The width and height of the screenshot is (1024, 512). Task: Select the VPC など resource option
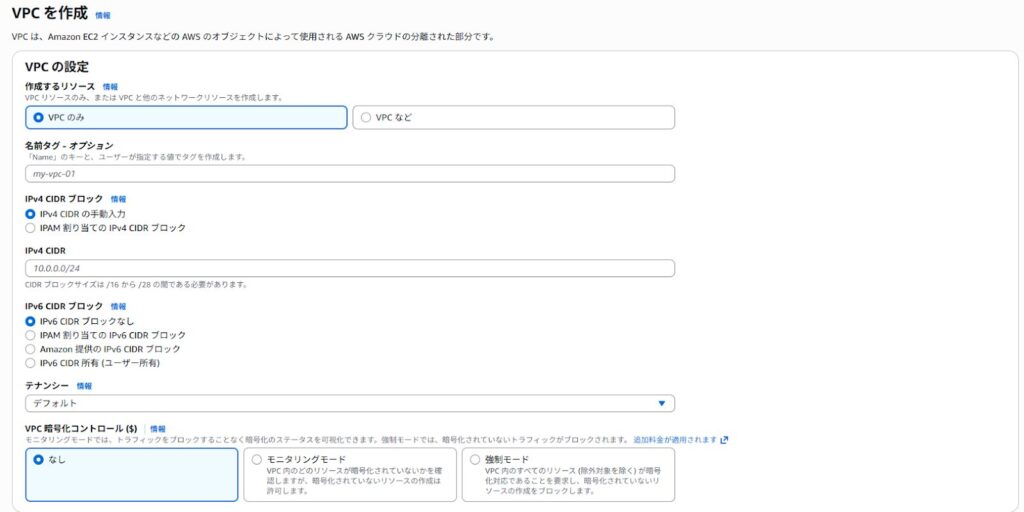click(366, 117)
